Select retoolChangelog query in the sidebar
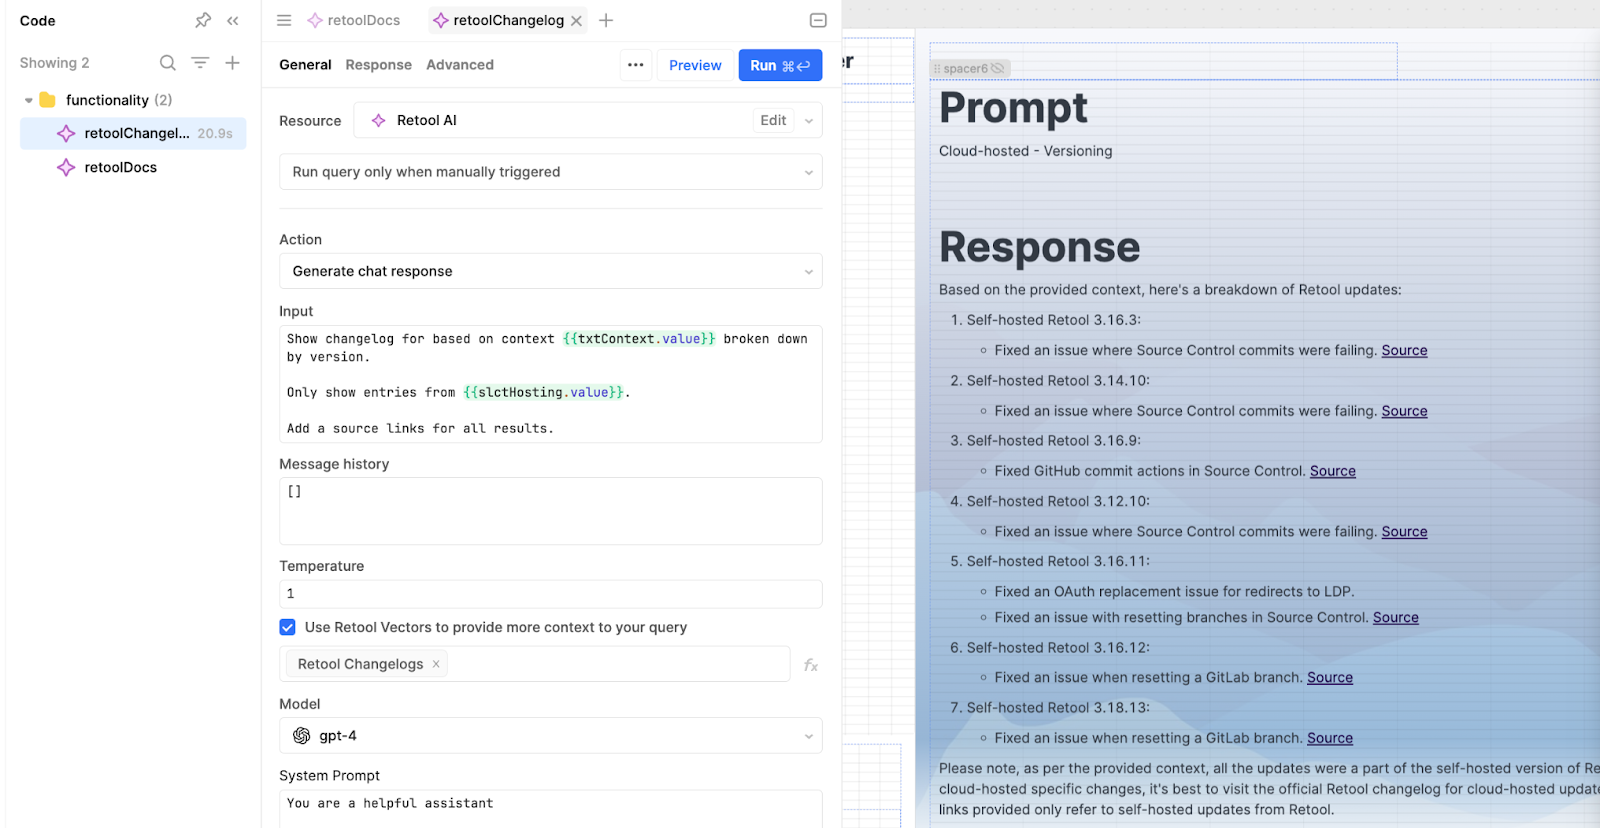The height and width of the screenshot is (828, 1600). click(133, 133)
